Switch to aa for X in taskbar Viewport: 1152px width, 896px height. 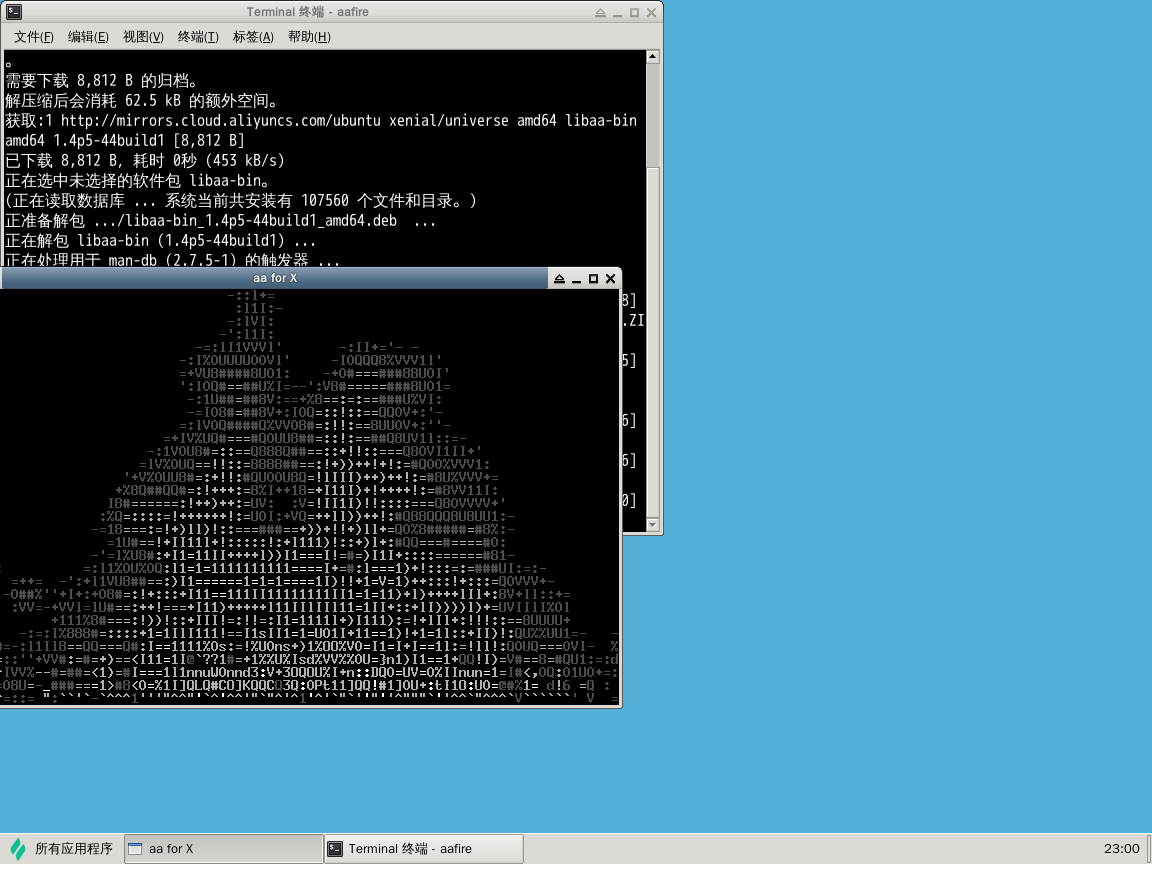pos(223,849)
